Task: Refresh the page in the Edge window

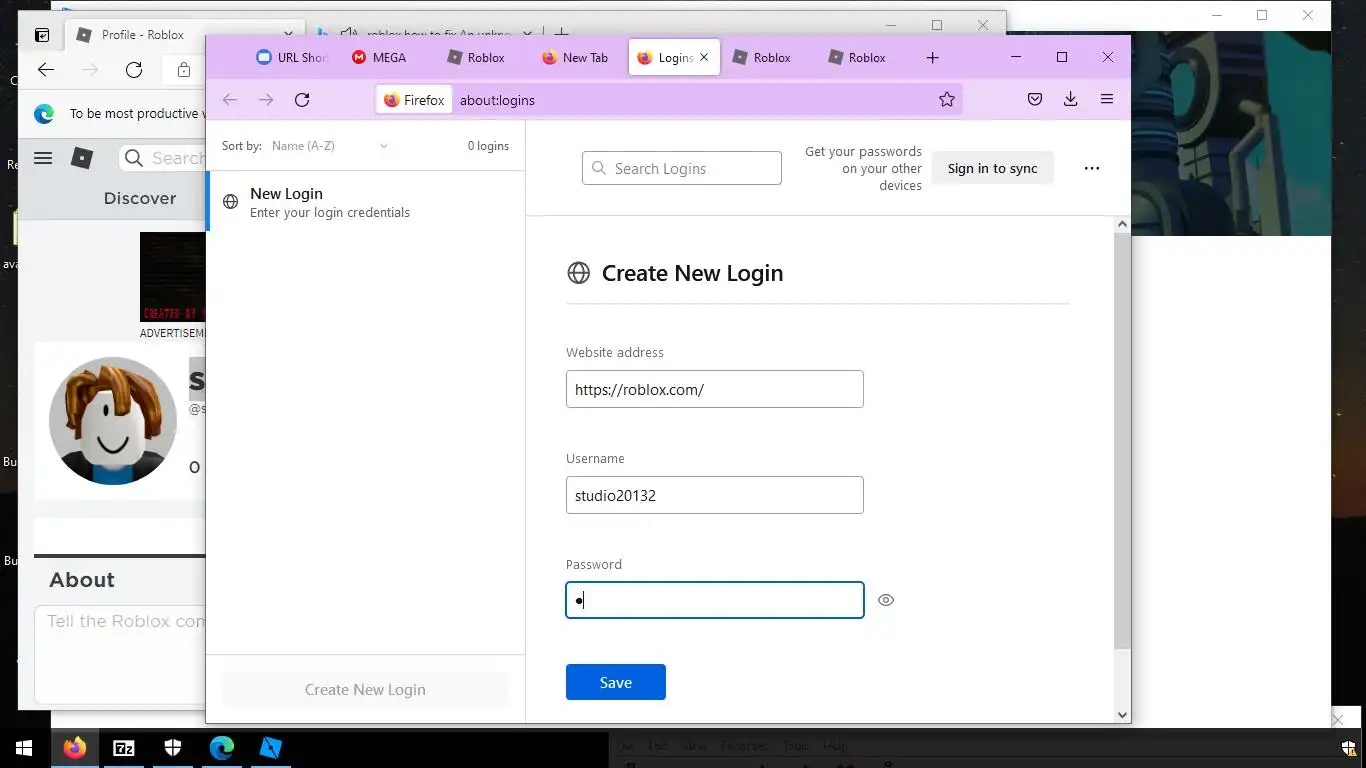Action: tap(134, 69)
